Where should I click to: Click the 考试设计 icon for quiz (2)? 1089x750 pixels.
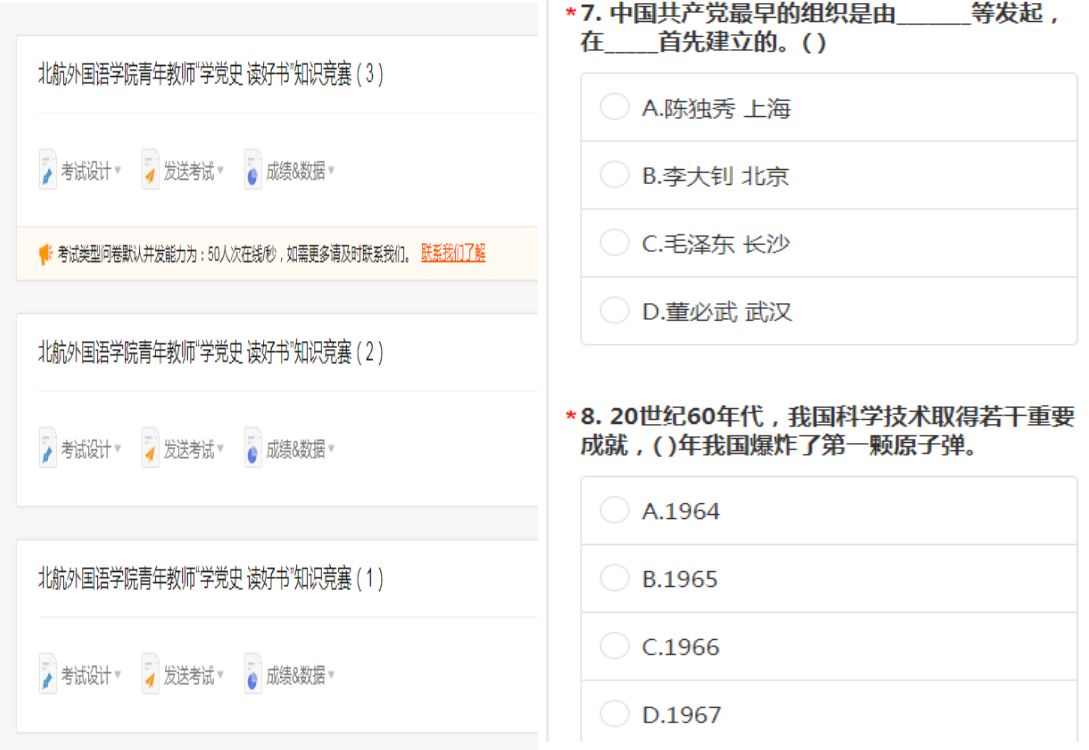click(x=47, y=448)
